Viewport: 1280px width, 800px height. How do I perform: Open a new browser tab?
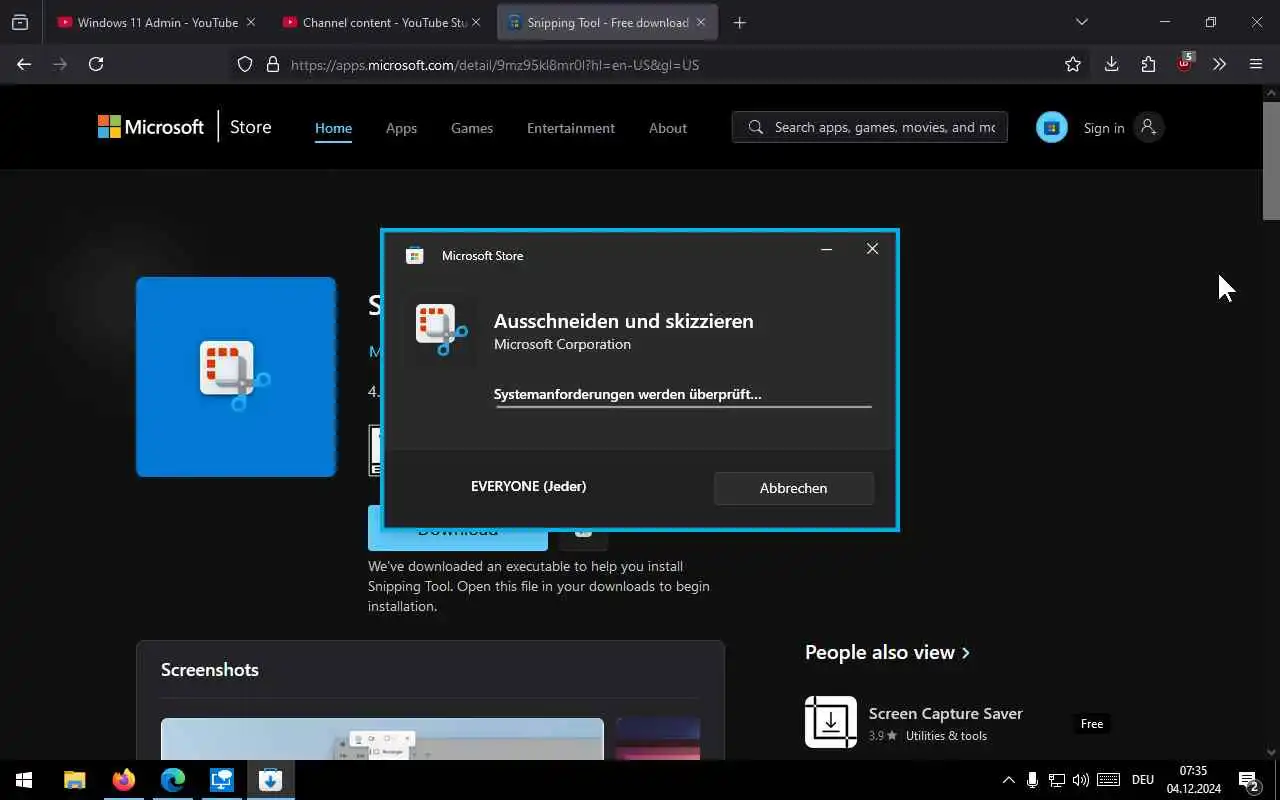[740, 22]
